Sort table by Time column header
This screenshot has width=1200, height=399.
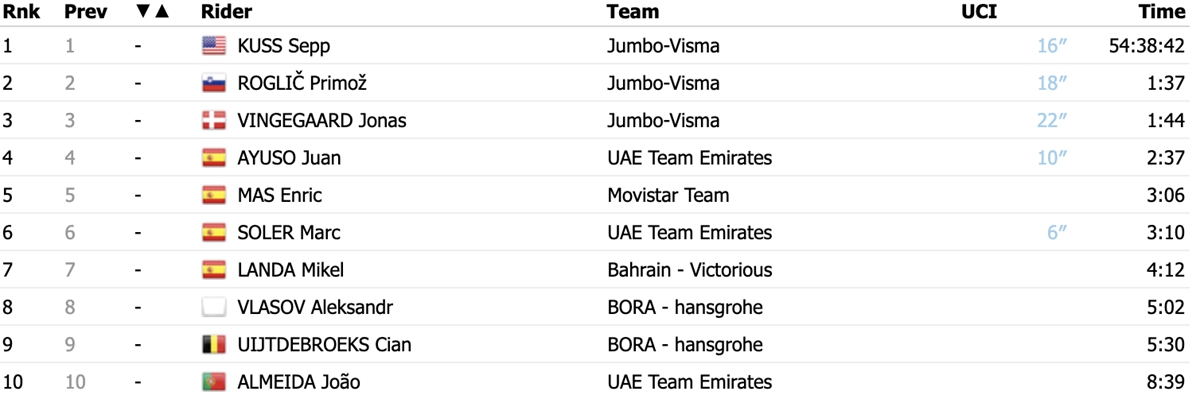click(x=1162, y=12)
